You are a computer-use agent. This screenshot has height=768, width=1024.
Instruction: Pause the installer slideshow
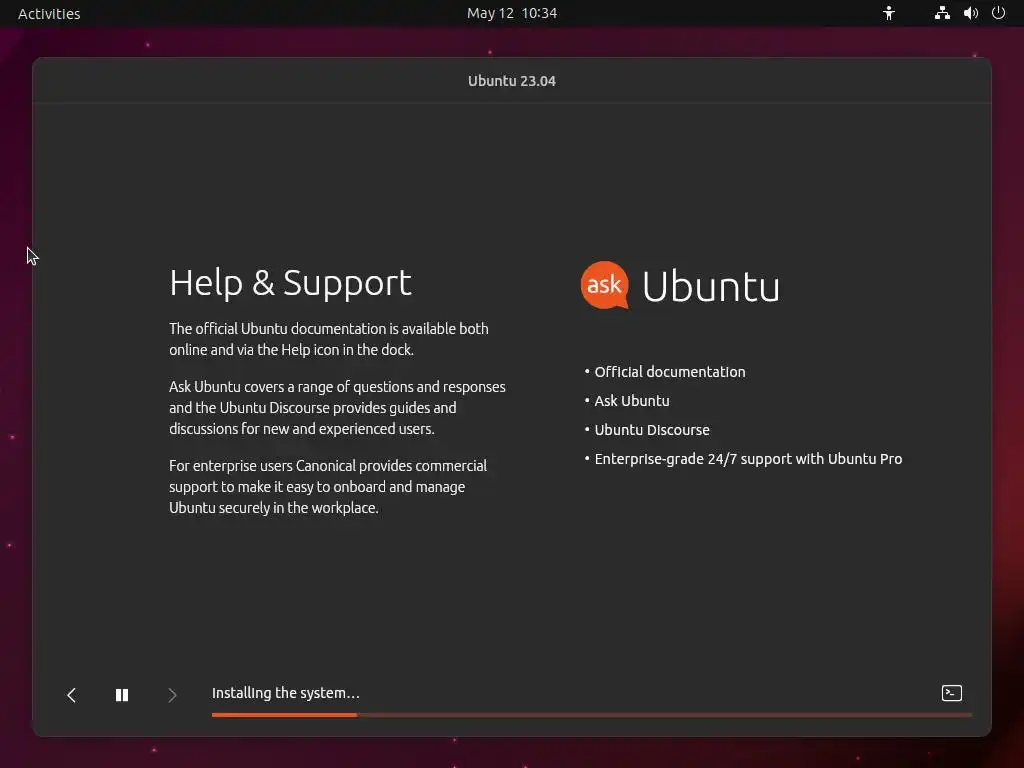[122, 695]
